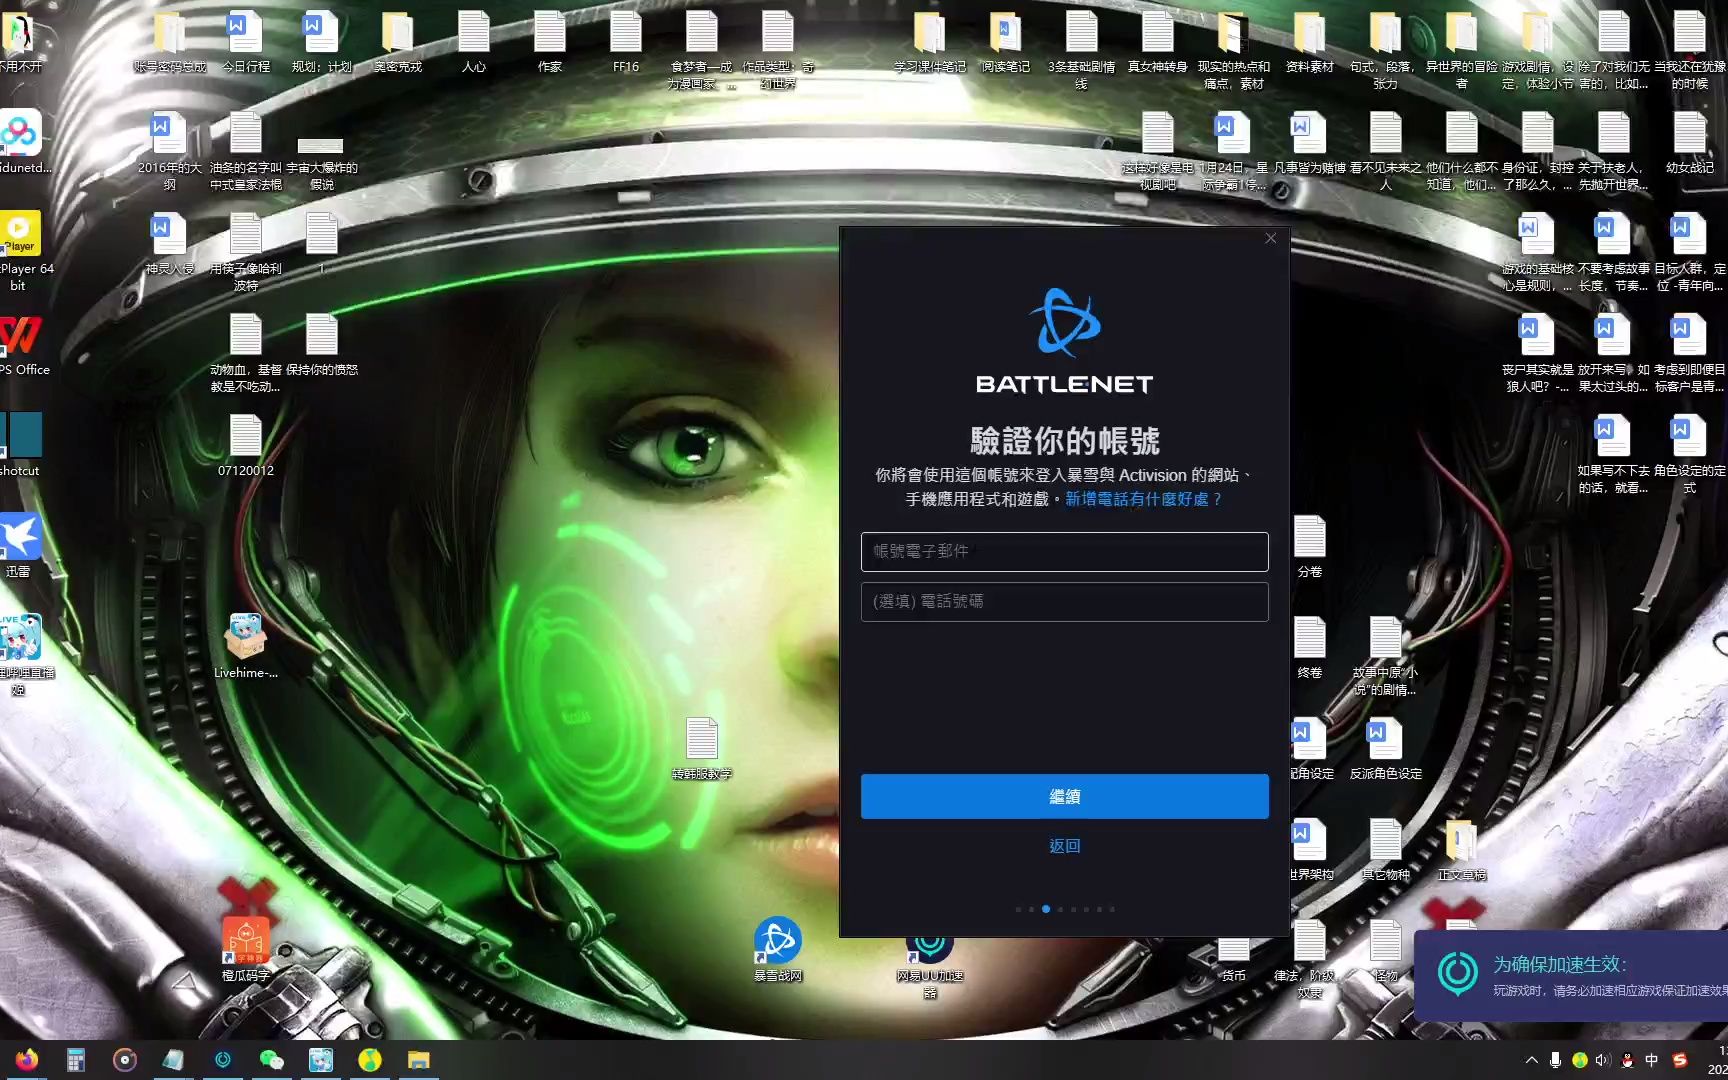Open the 神灵入侵 document

tap(170, 244)
